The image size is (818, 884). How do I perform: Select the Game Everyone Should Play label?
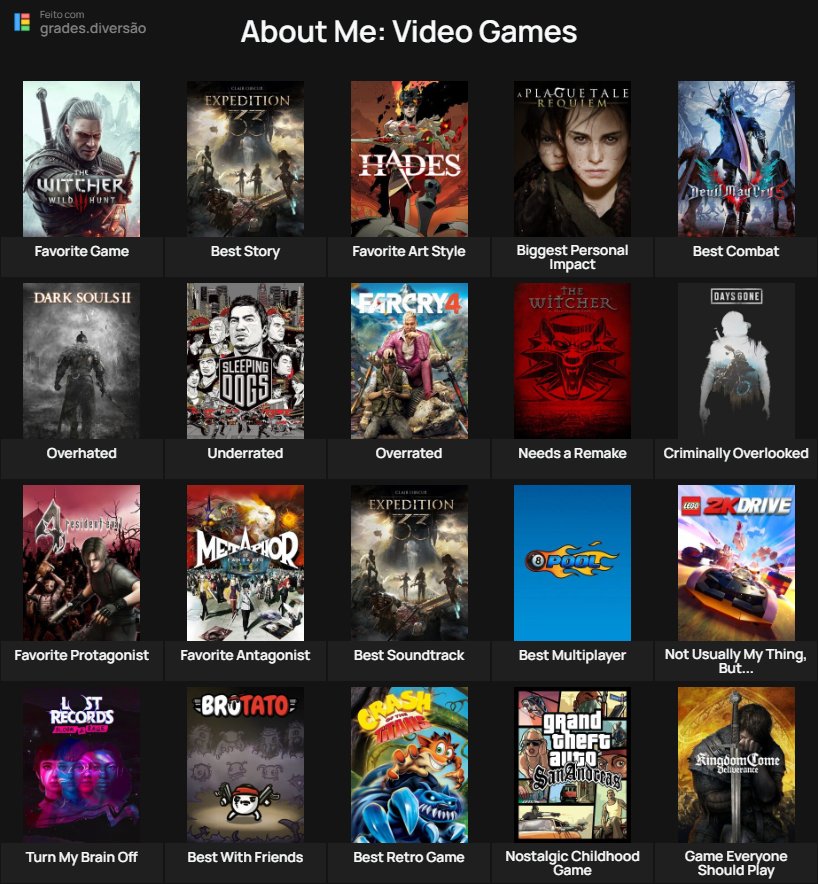(736, 863)
